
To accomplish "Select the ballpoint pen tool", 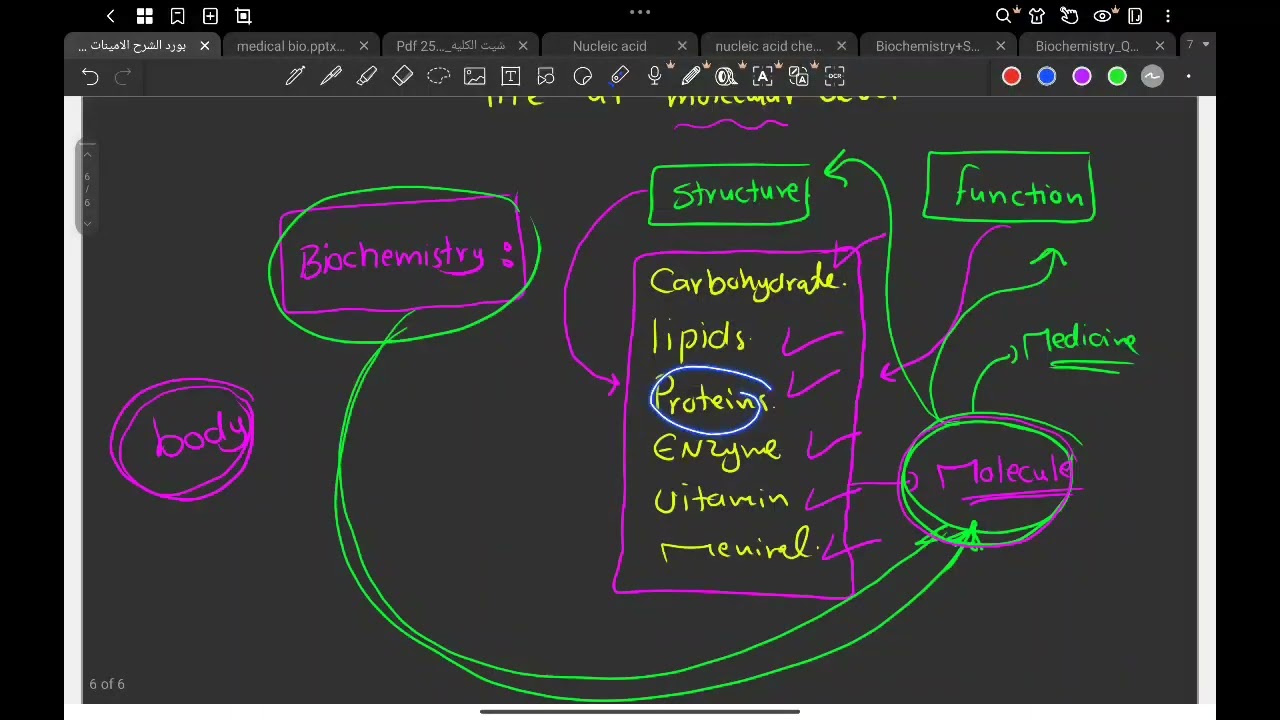I will (x=295, y=76).
